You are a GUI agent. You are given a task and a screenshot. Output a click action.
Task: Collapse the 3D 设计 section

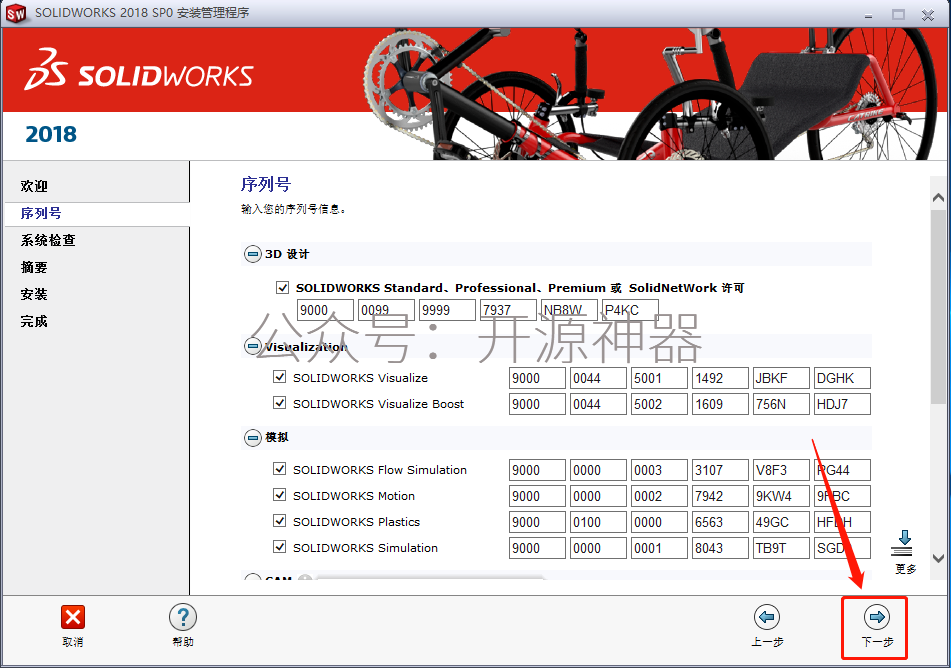(x=252, y=254)
